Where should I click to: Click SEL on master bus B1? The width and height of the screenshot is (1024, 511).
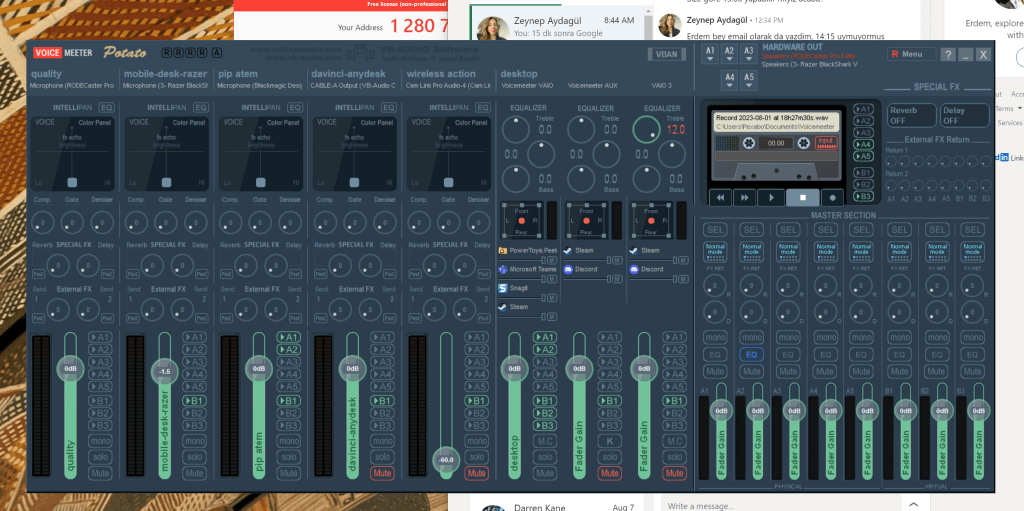click(900, 230)
